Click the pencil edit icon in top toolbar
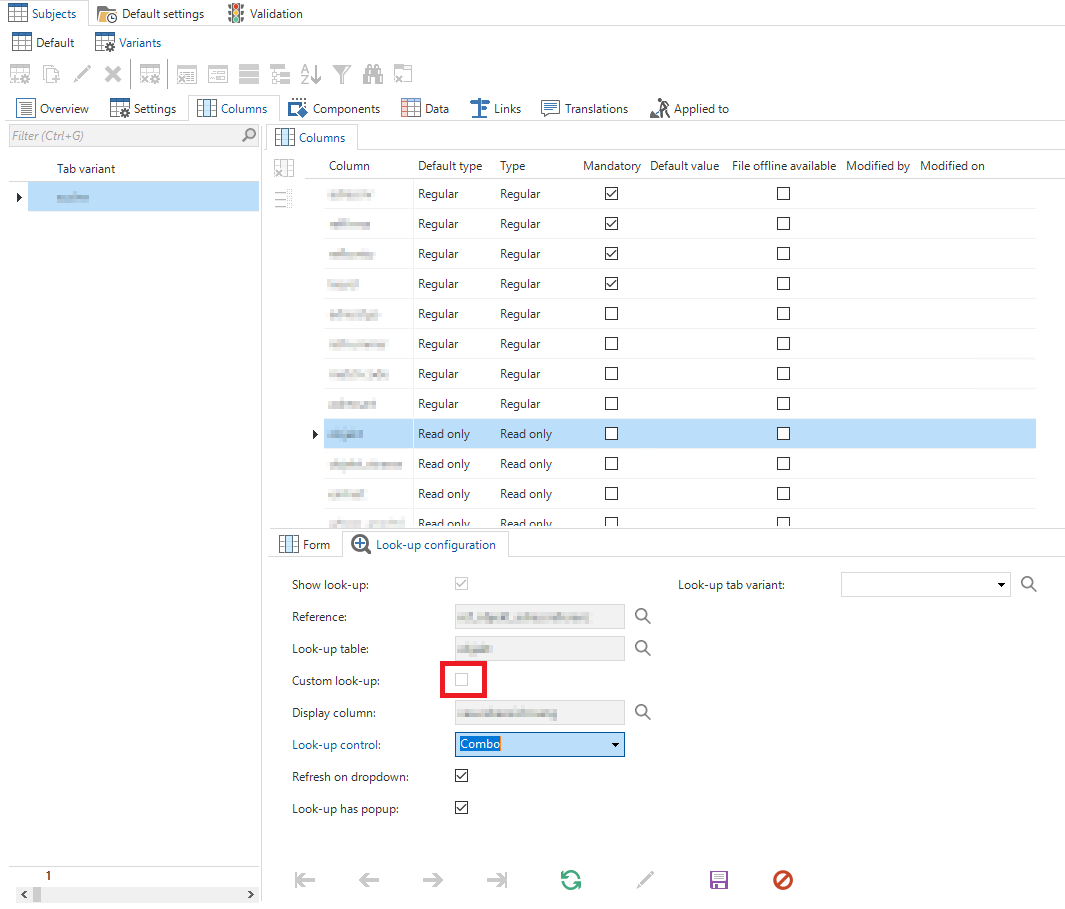Screen dimensions: 1065x909 click(x=82, y=74)
